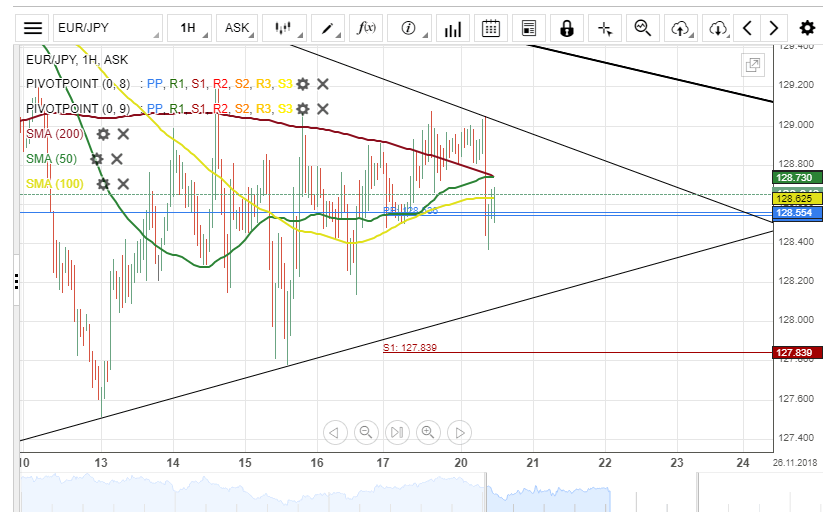830x523 pixels.
Task: Open the ASK price side dropdown
Action: click(237, 28)
